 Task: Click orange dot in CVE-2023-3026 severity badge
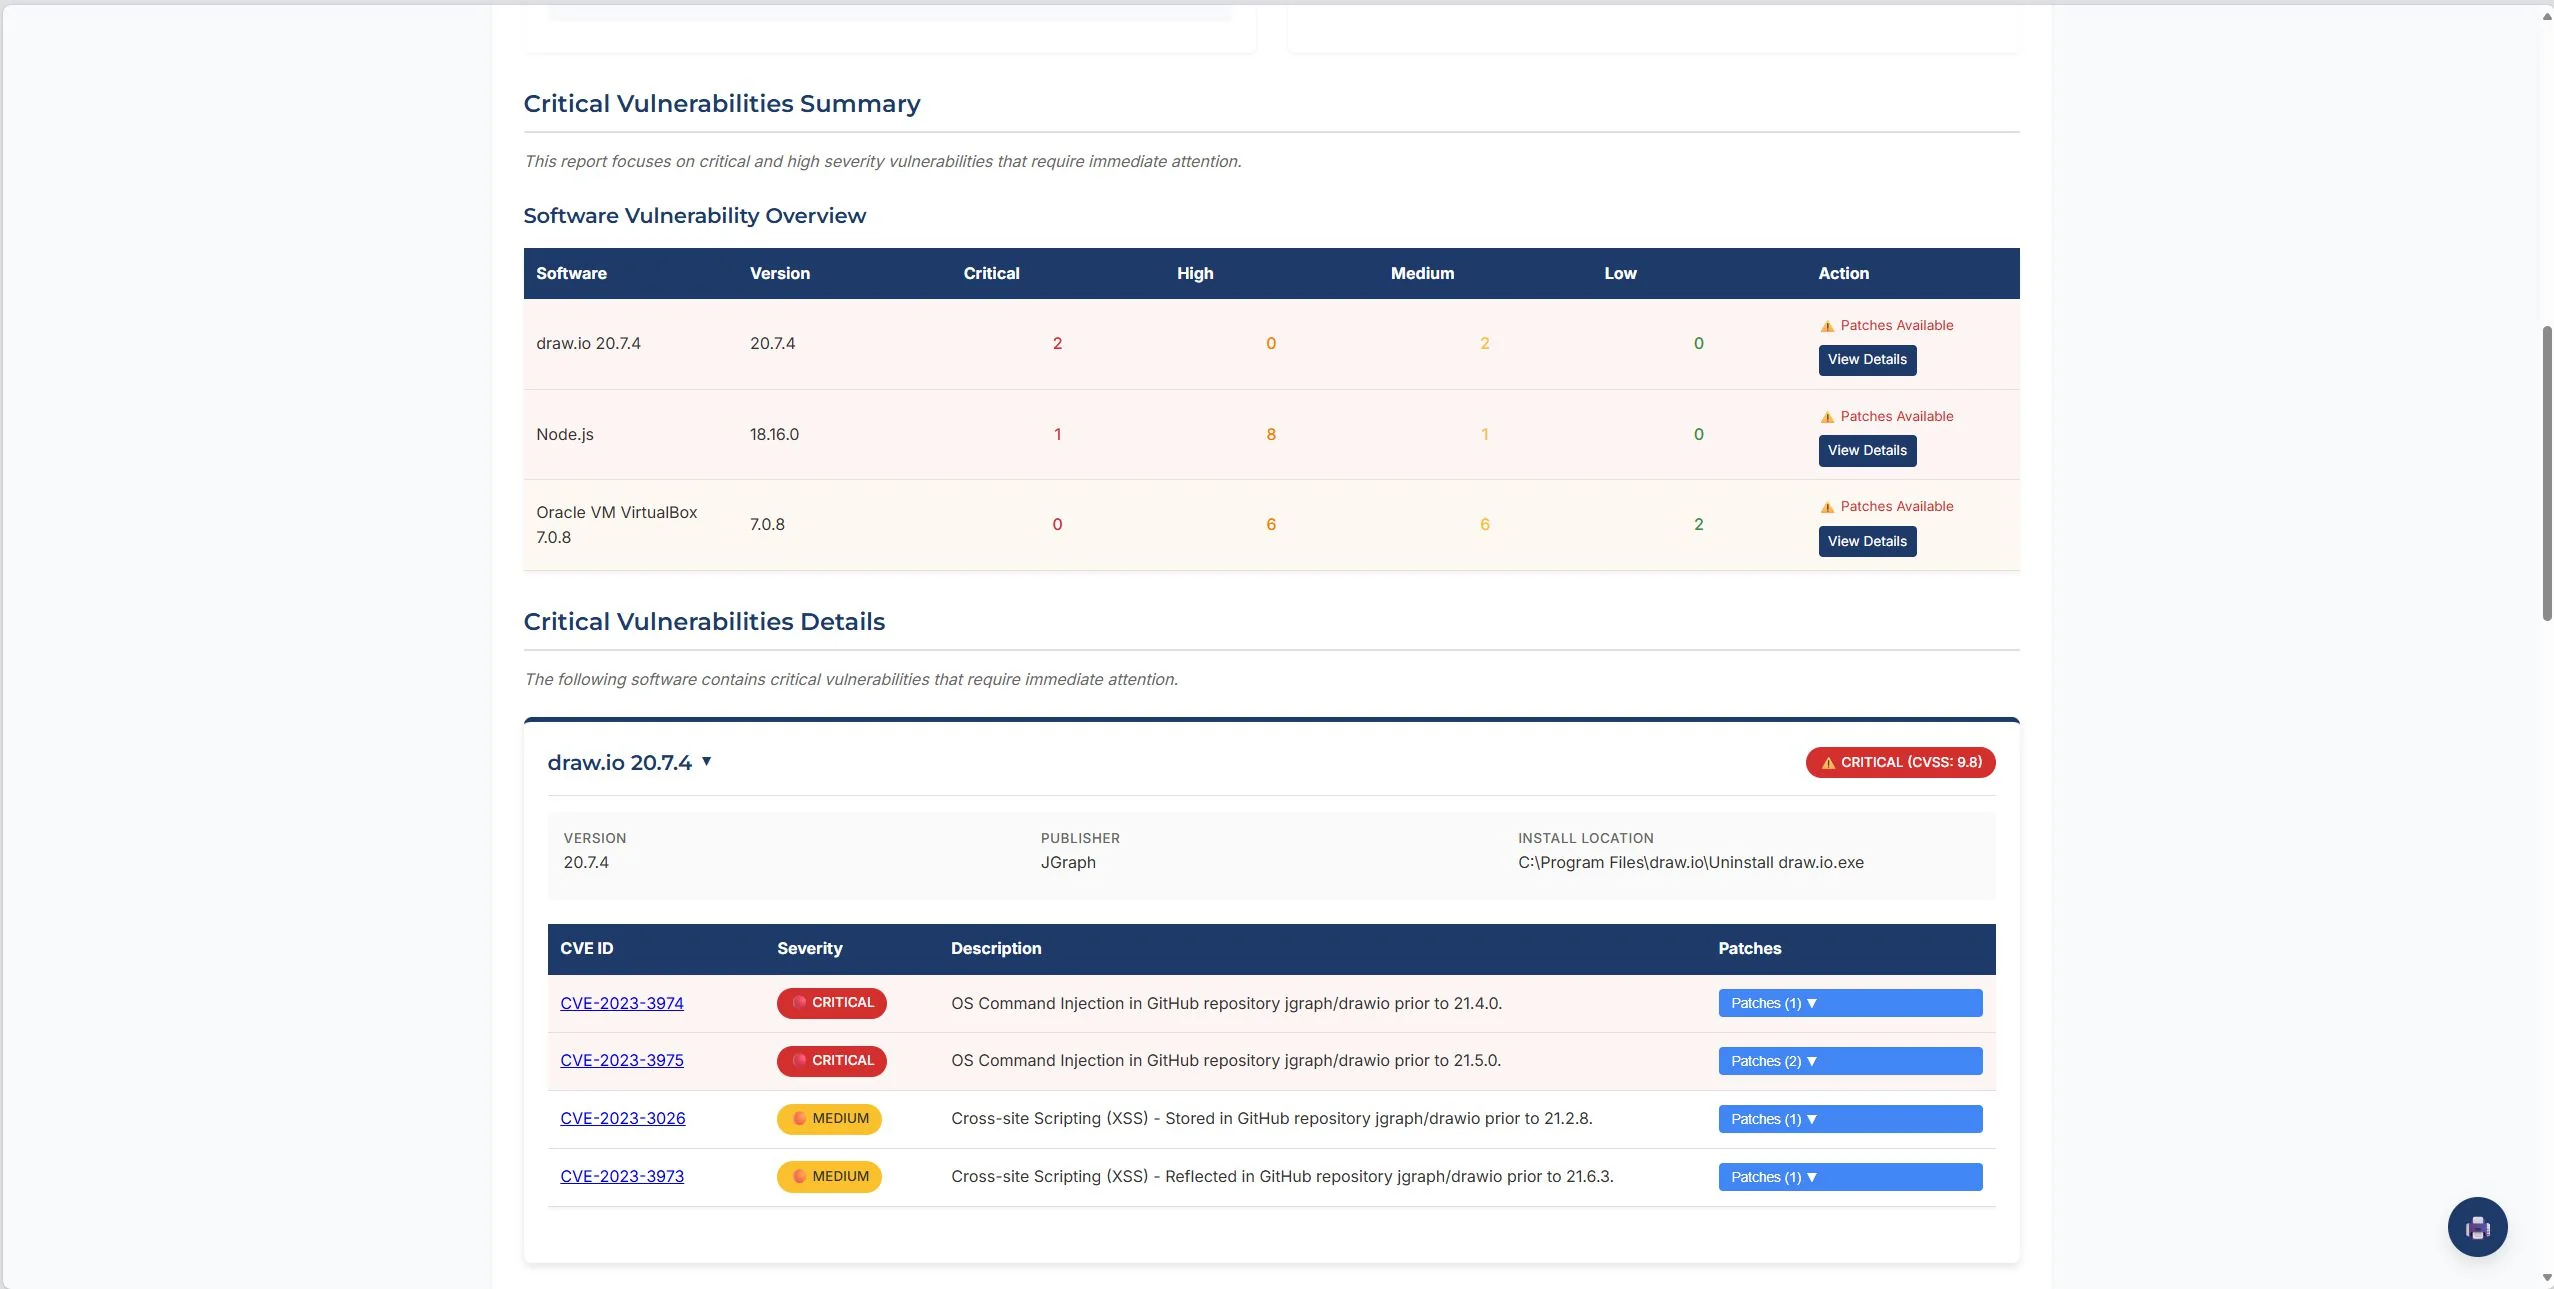tap(799, 1118)
